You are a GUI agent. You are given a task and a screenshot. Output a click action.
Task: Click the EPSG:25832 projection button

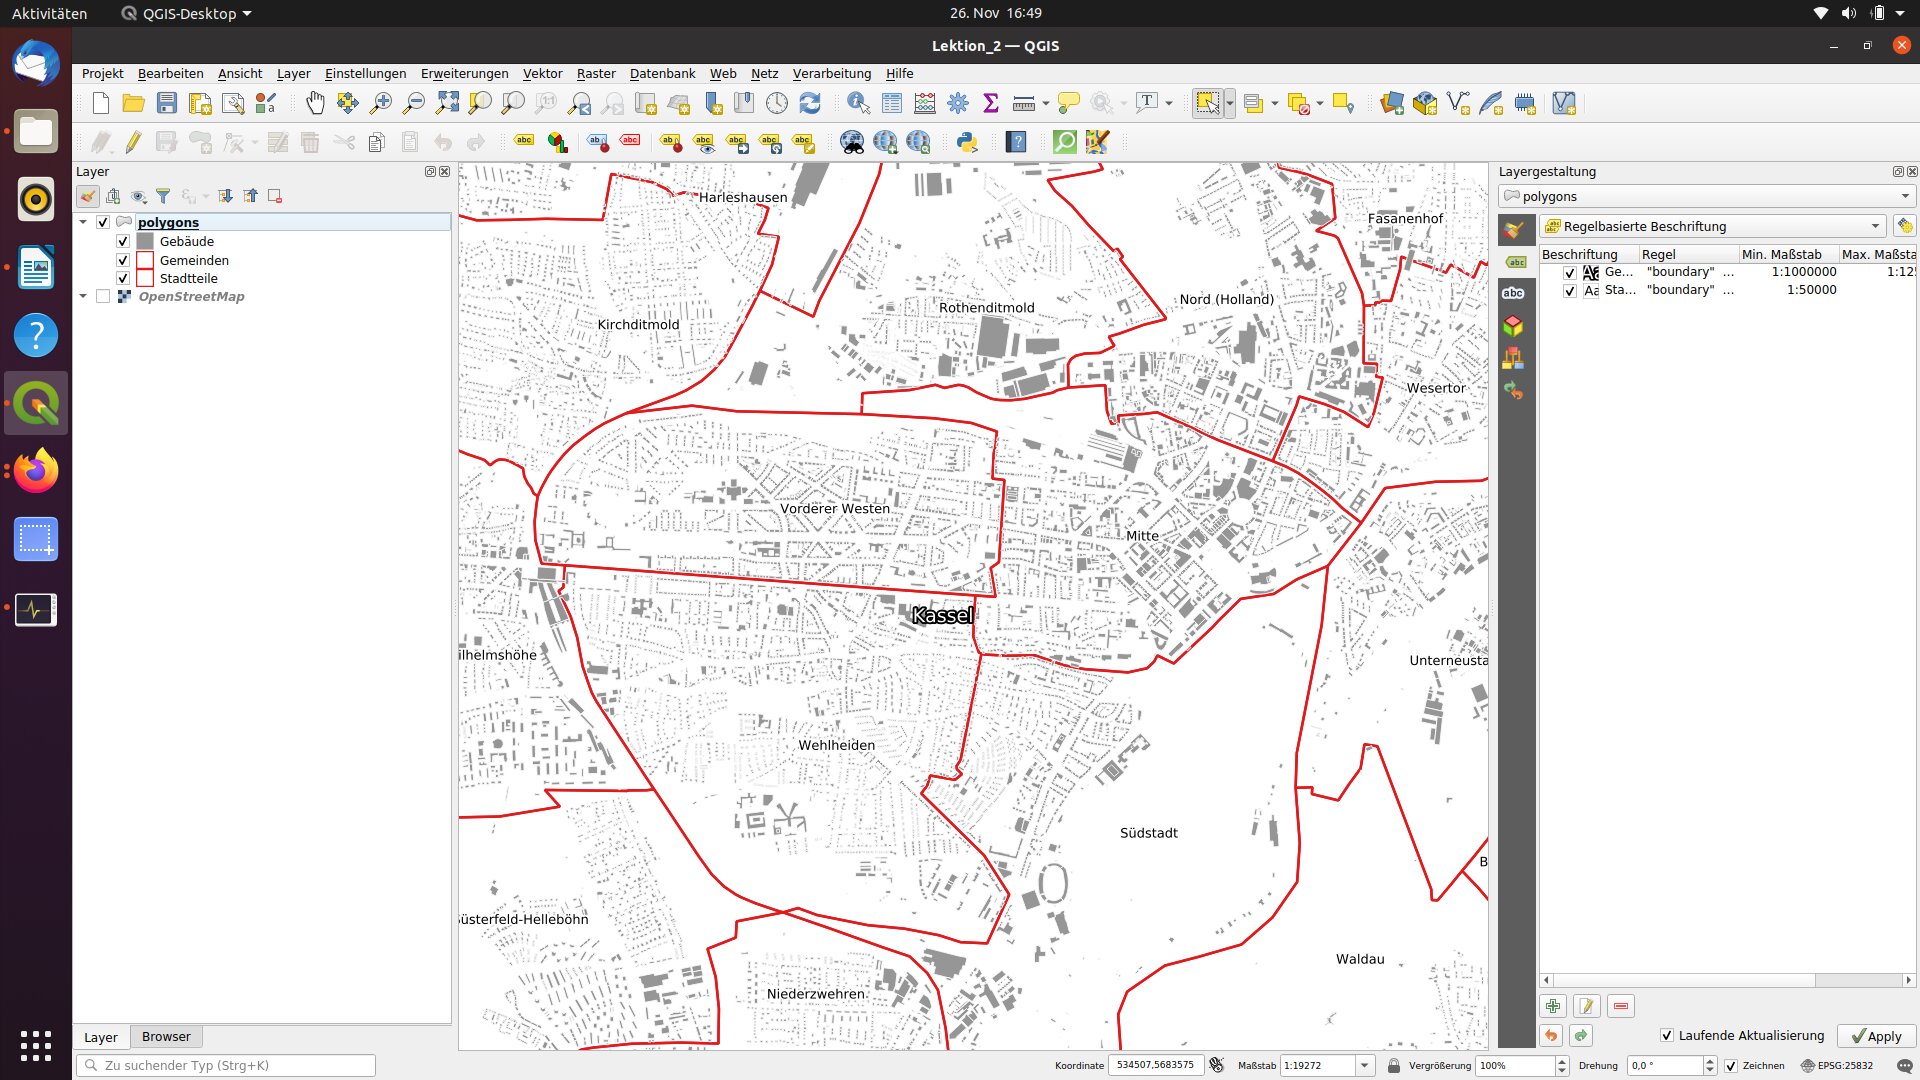1837,1066
